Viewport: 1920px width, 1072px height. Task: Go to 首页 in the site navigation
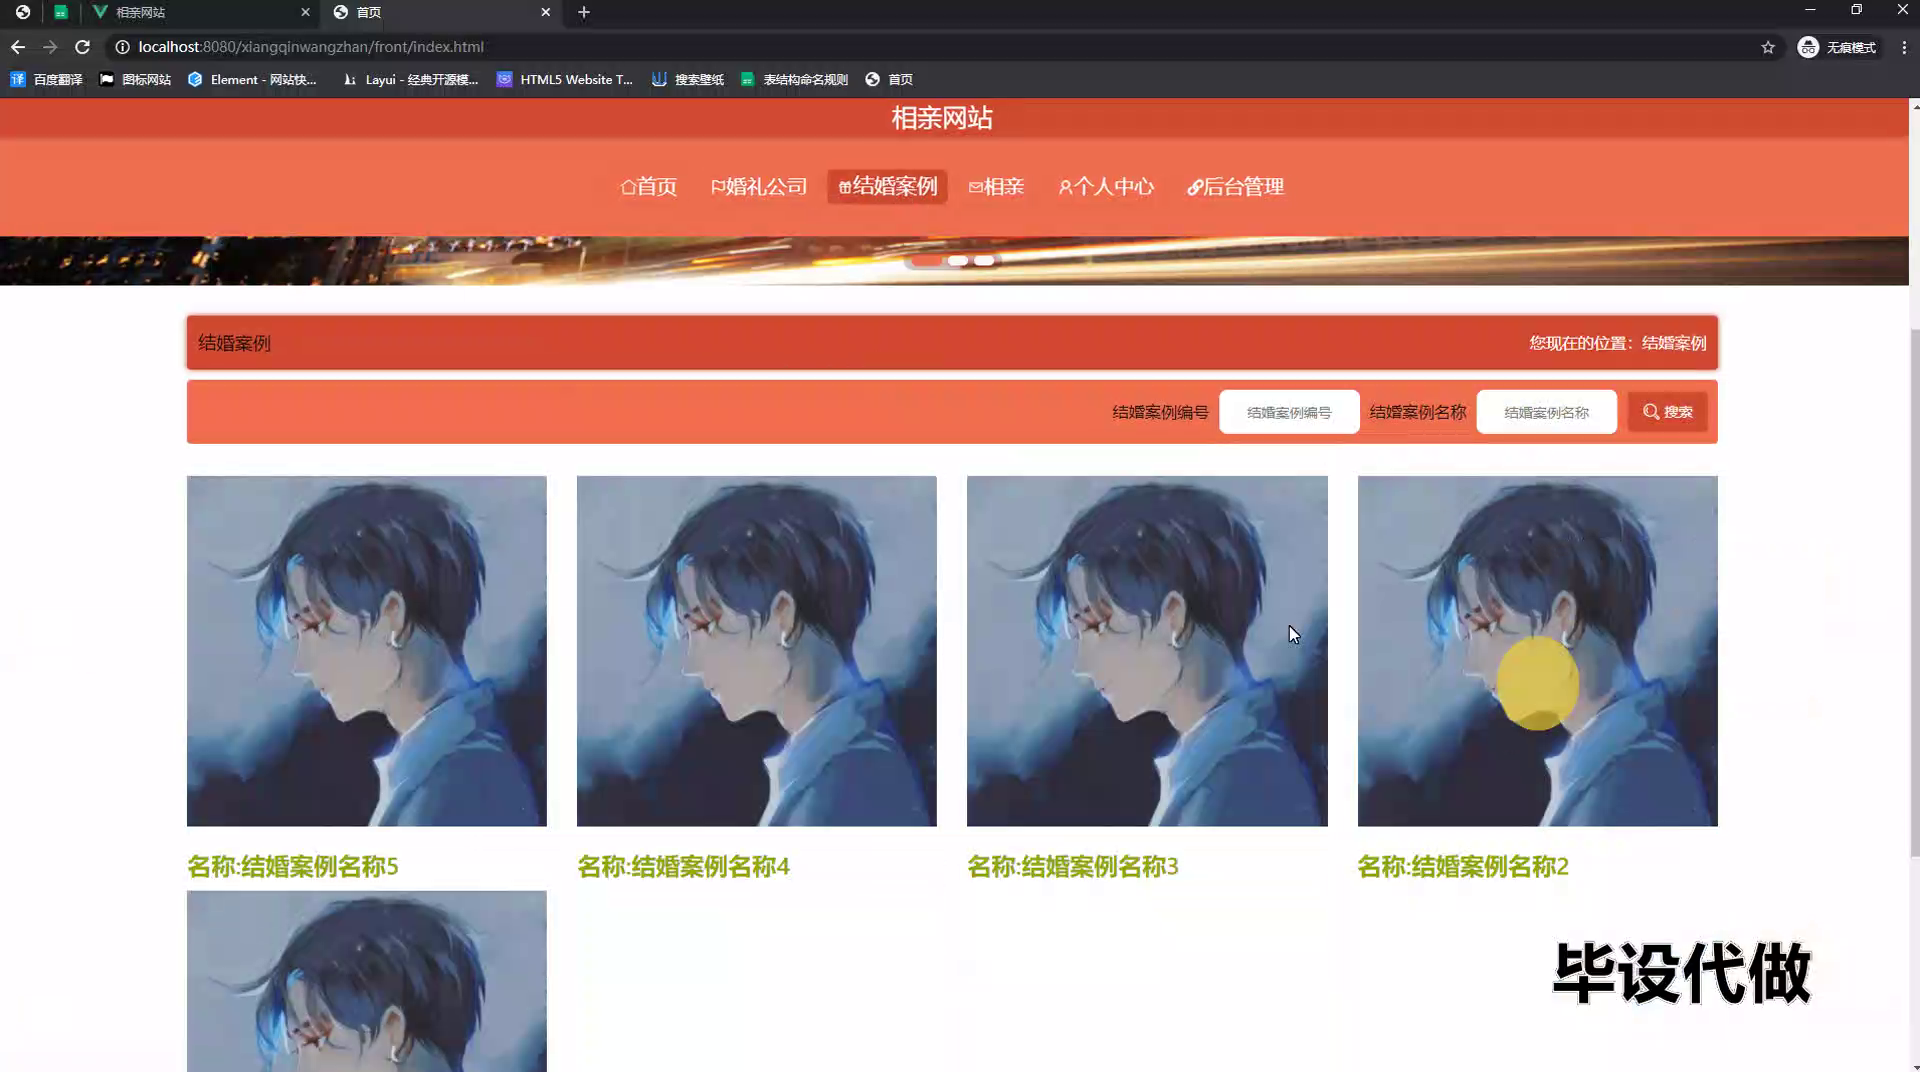coord(648,187)
